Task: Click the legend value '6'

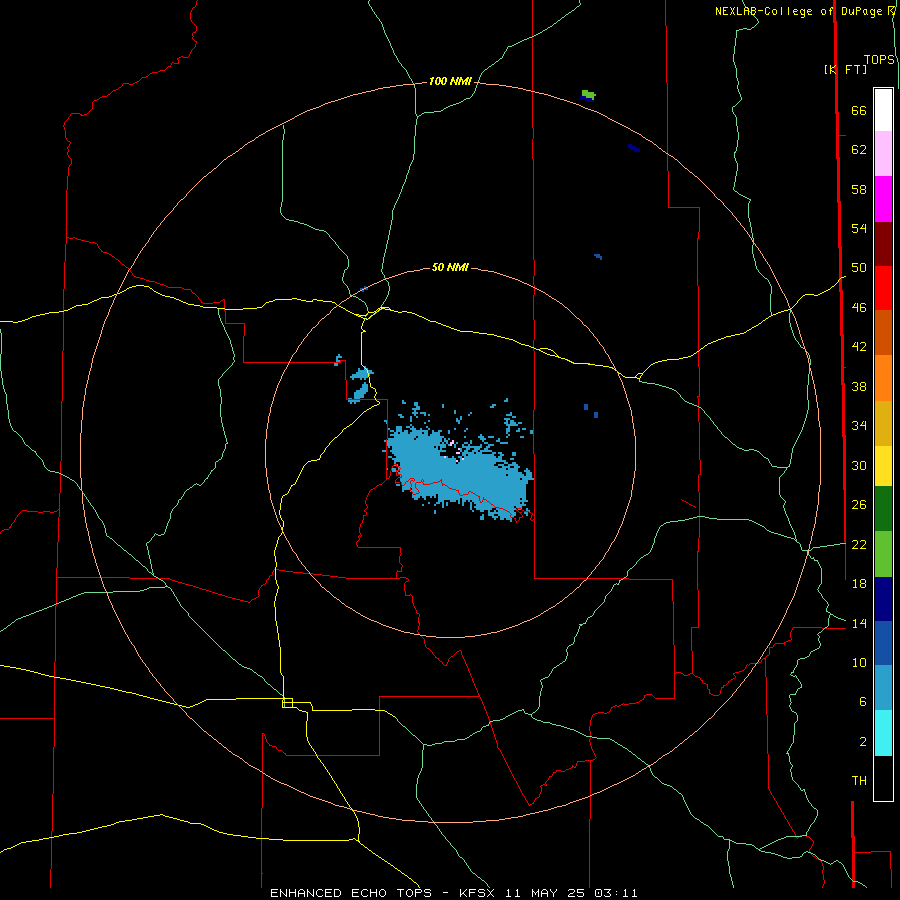Action: pos(863,701)
